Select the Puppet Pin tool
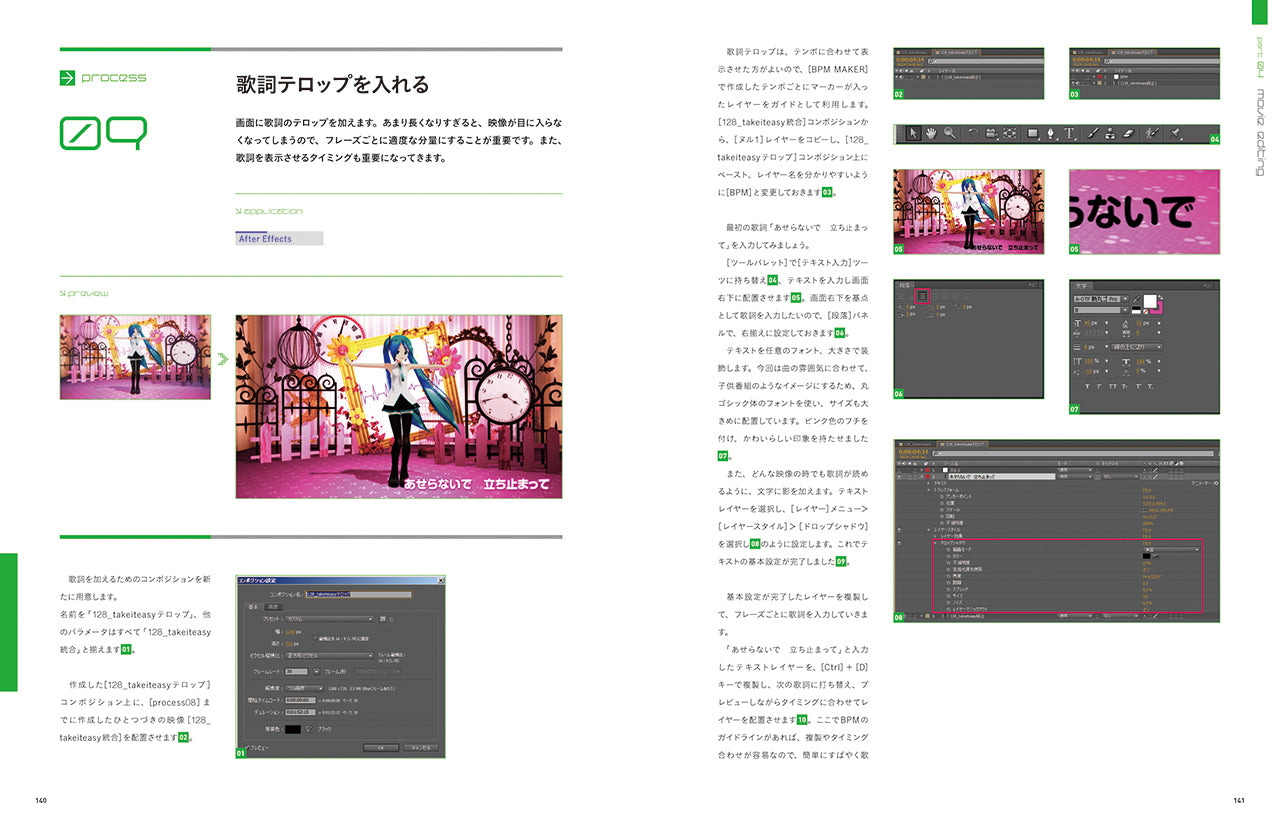This screenshot has height=830, width=1280. (1176, 133)
